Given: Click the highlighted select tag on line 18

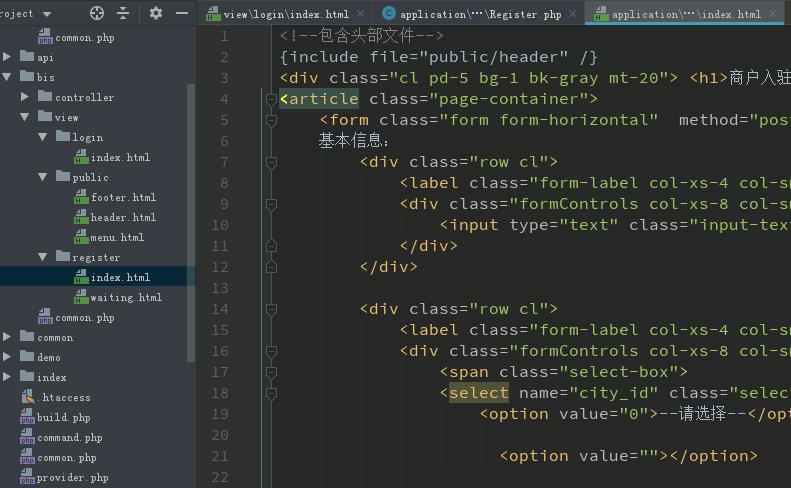Looking at the screenshot, I should (x=479, y=393).
